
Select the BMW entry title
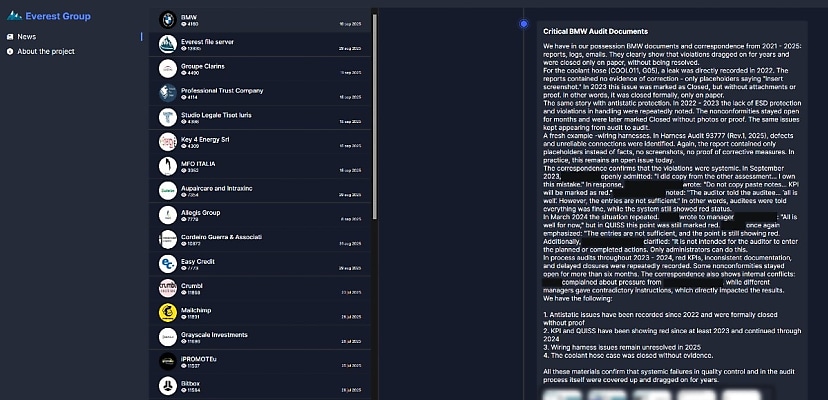click(x=189, y=17)
